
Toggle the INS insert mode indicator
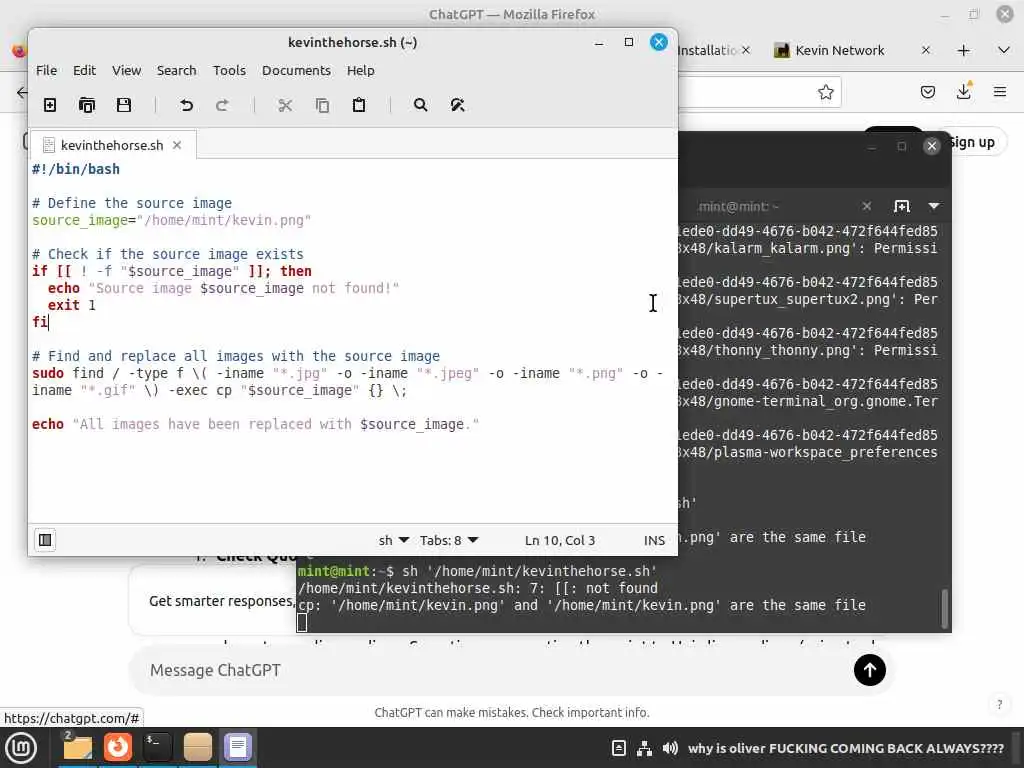pos(654,540)
